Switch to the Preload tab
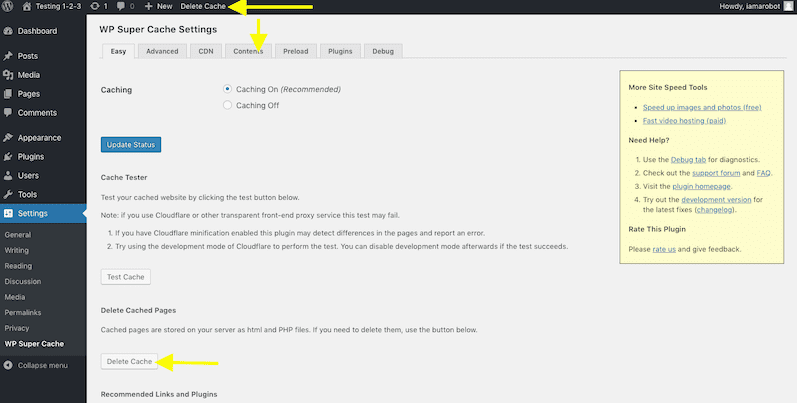This screenshot has width=797, height=403. tap(296, 51)
